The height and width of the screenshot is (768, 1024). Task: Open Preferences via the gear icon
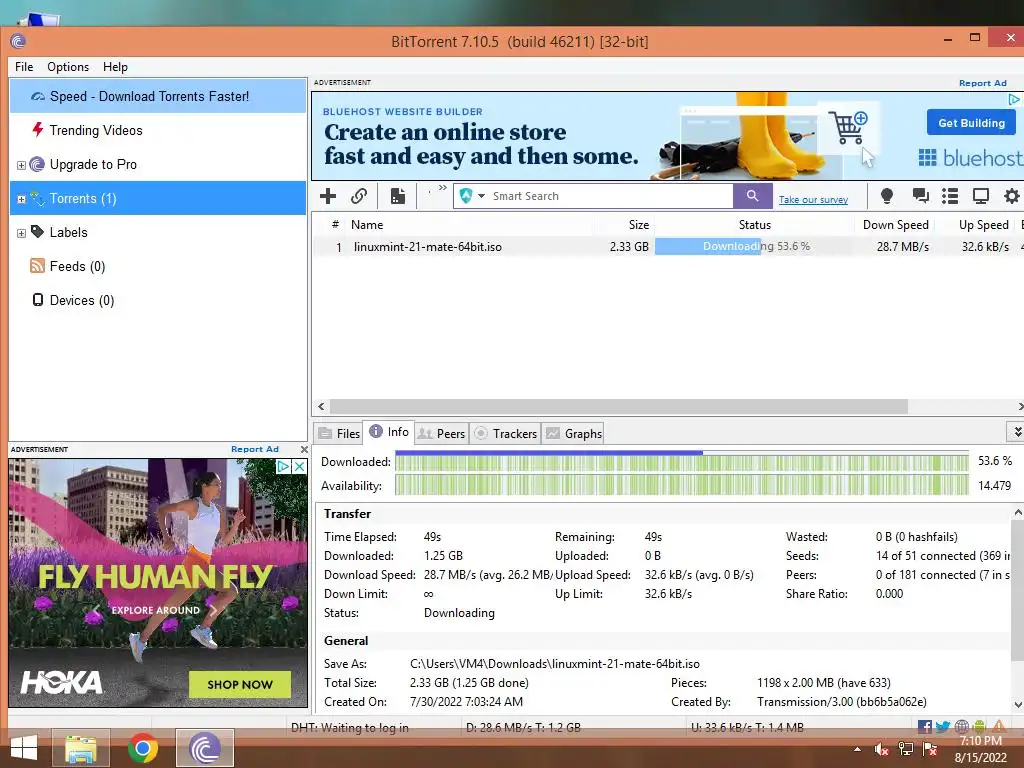coord(1011,196)
